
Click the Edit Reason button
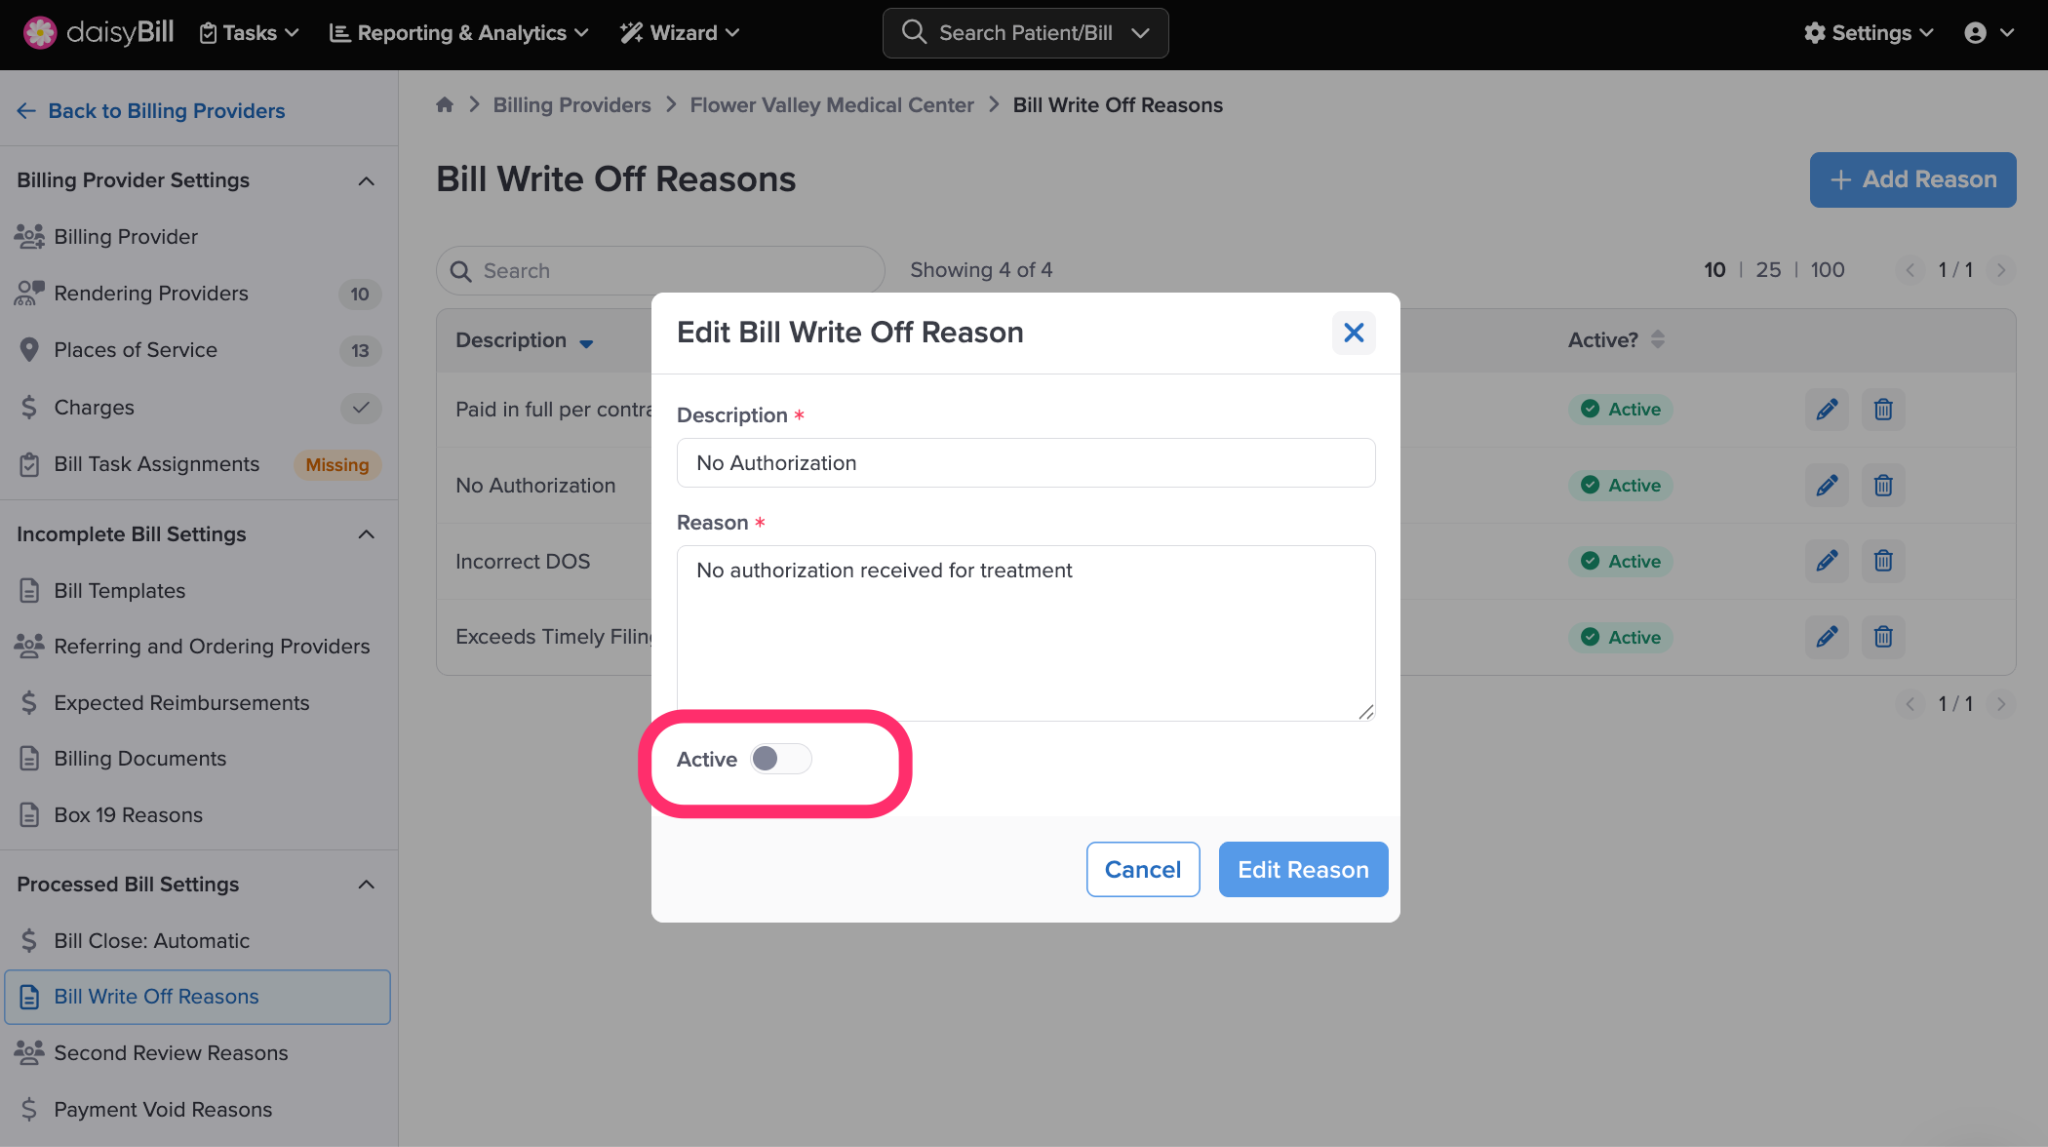click(1302, 869)
